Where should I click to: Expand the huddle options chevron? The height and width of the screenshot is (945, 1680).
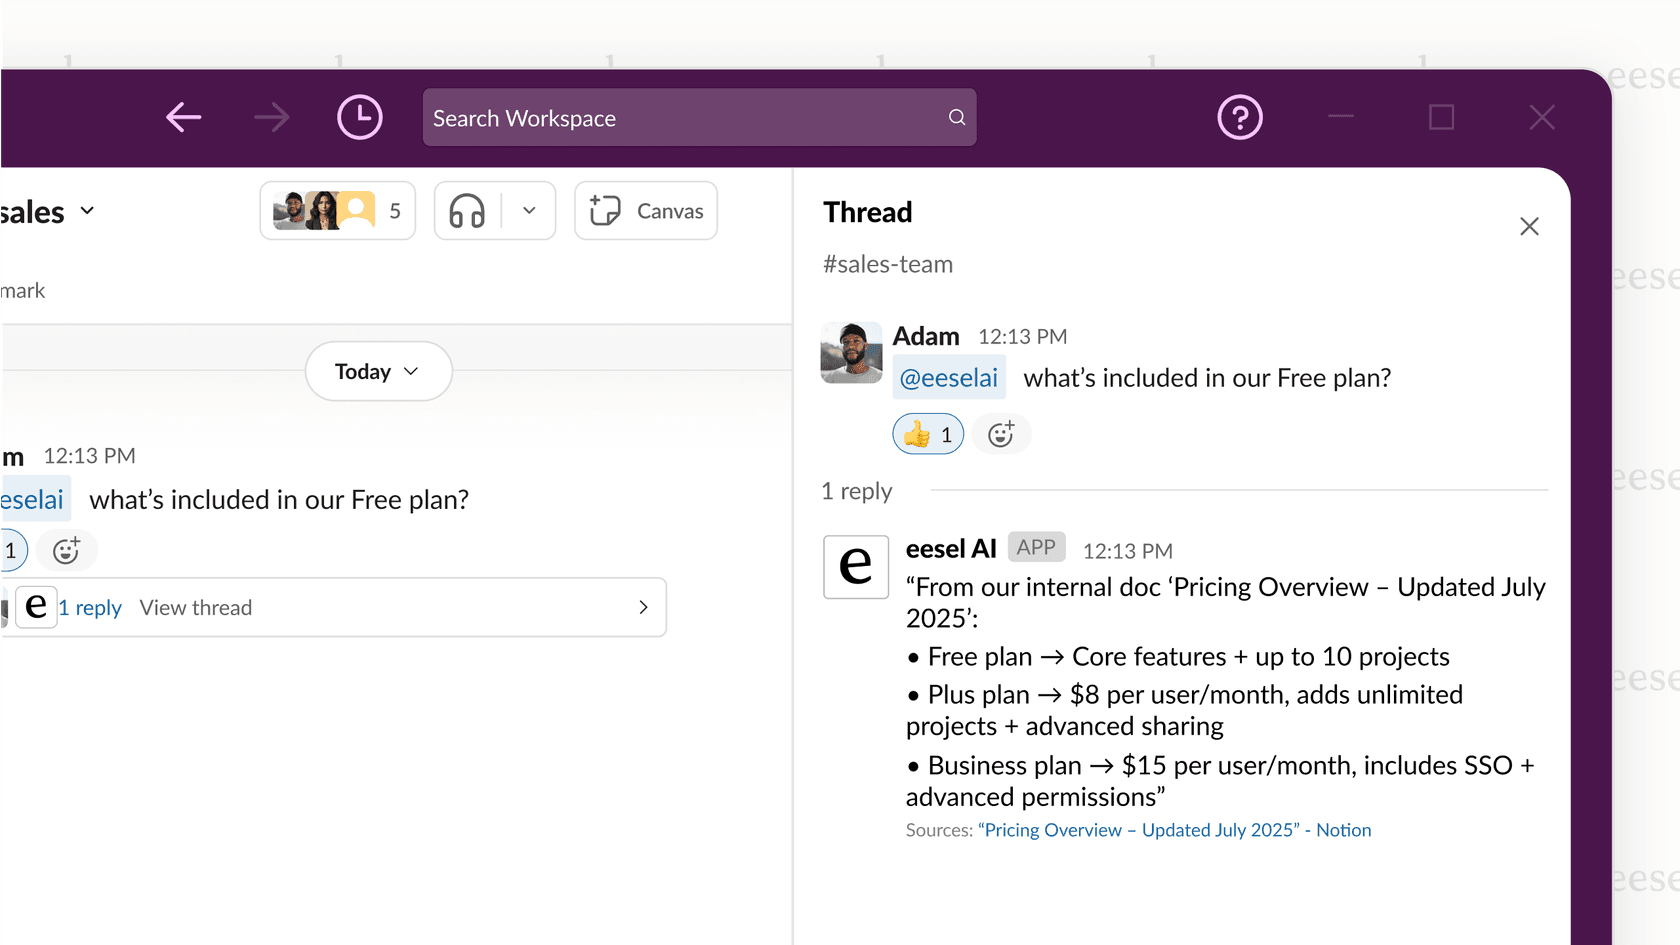point(528,210)
